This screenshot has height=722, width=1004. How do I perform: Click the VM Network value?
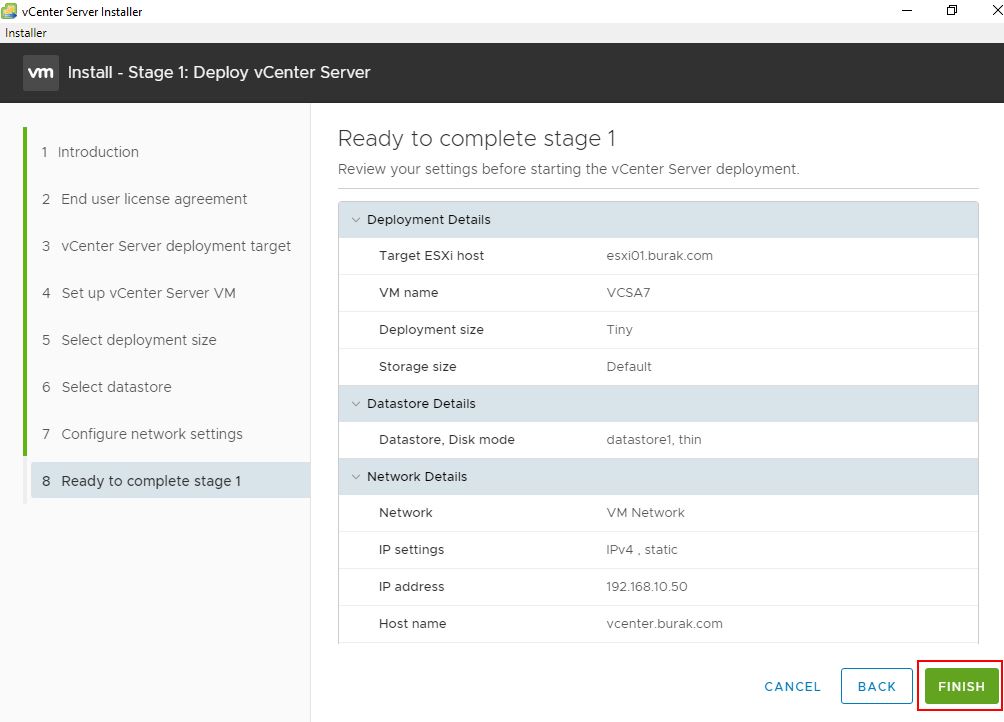tap(645, 513)
